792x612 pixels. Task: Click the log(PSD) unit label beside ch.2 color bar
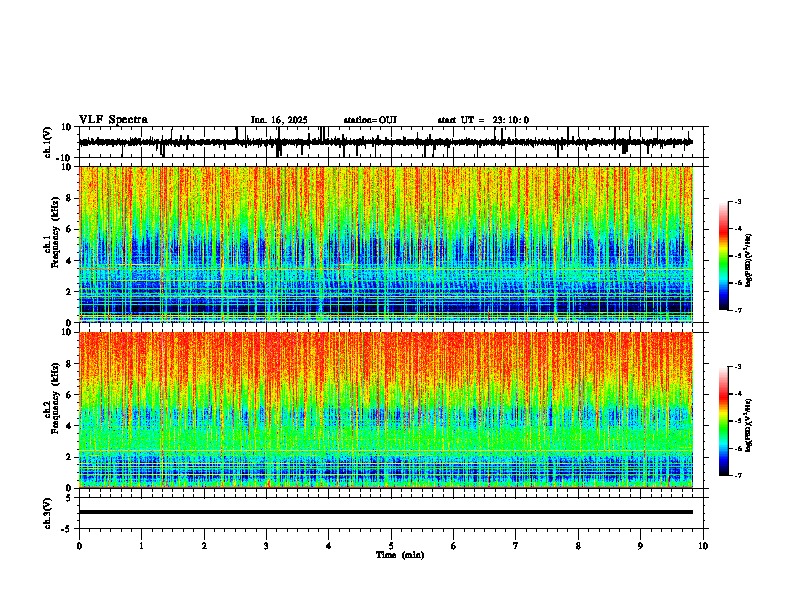tap(749, 425)
